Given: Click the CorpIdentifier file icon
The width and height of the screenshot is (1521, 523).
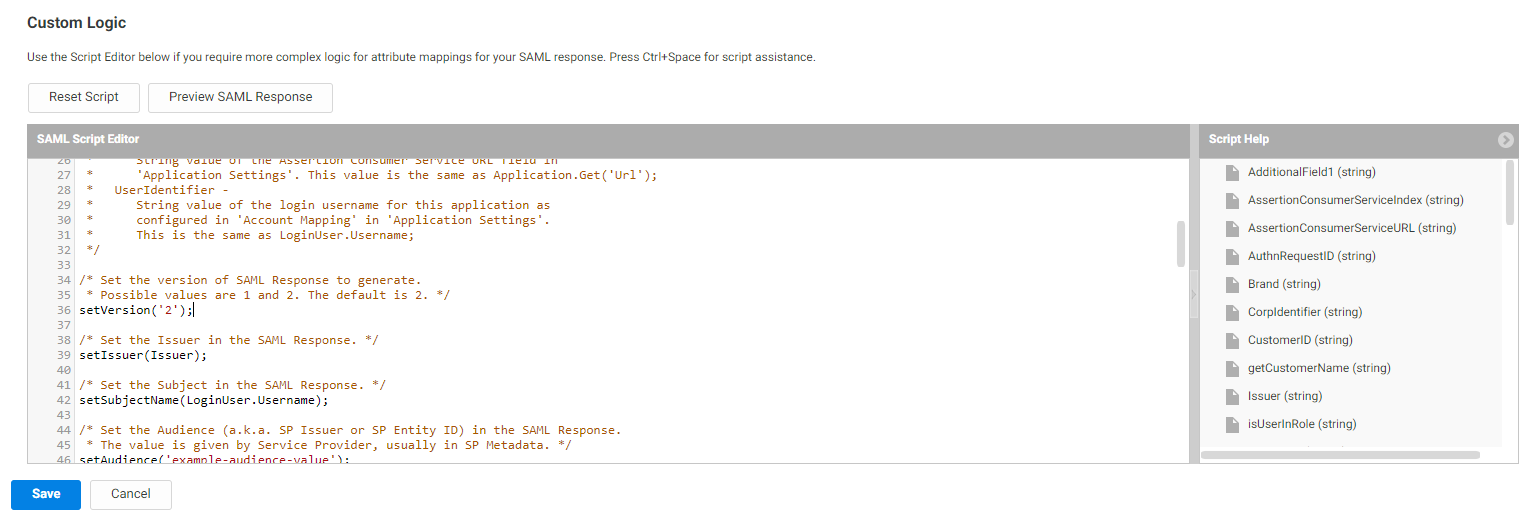Looking at the screenshot, I should pos(1232,312).
